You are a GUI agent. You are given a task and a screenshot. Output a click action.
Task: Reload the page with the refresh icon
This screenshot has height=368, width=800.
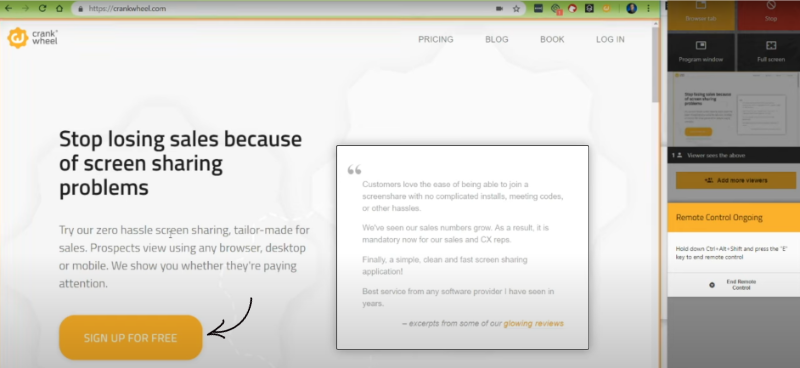pyautogui.click(x=42, y=8)
